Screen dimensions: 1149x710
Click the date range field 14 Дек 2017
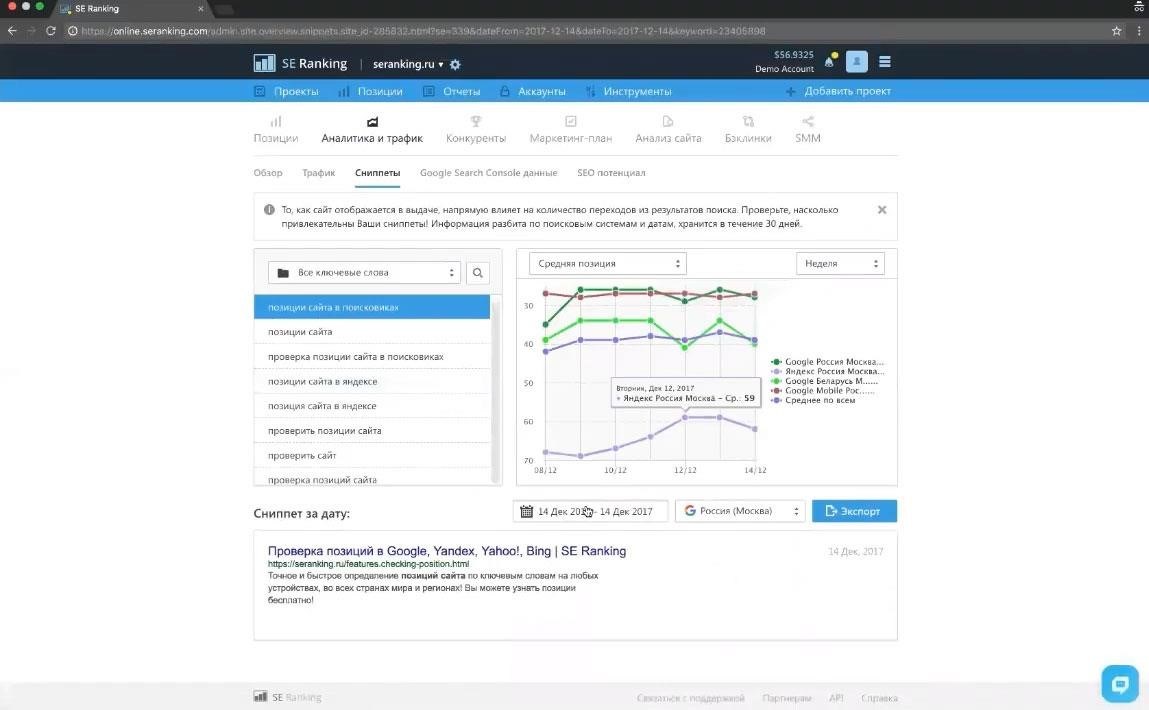pos(591,511)
